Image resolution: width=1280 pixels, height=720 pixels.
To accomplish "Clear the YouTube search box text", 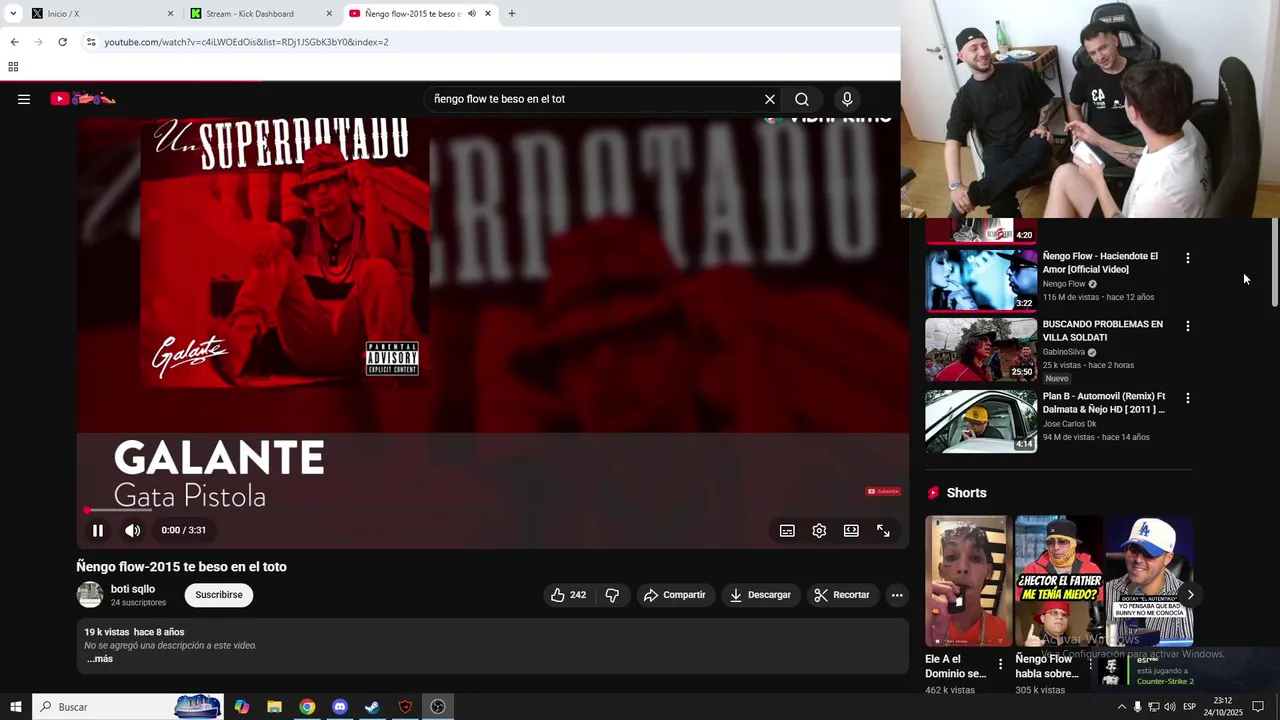I will [x=770, y=99].
